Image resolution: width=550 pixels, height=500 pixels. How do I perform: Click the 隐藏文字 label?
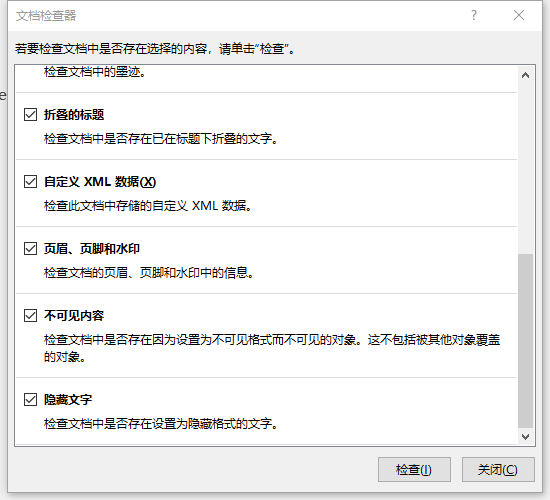click(x=68, y=400)
